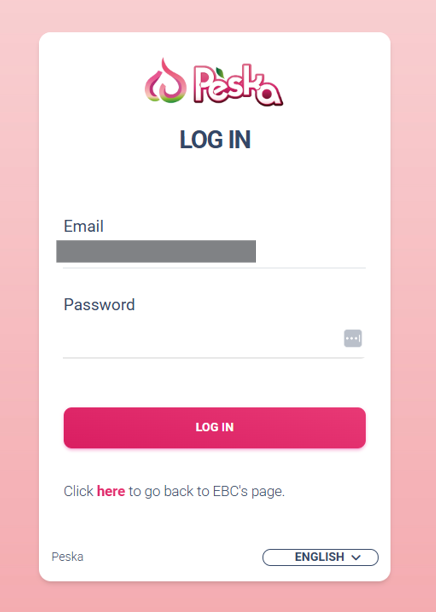Click the Password field label
Screen dimensions: 436x612
tap(99, 304)
